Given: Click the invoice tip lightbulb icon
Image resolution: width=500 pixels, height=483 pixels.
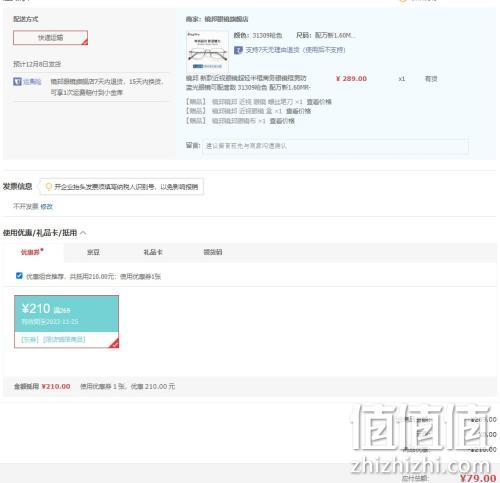Looking at the screenshot, I should (48, 187).
